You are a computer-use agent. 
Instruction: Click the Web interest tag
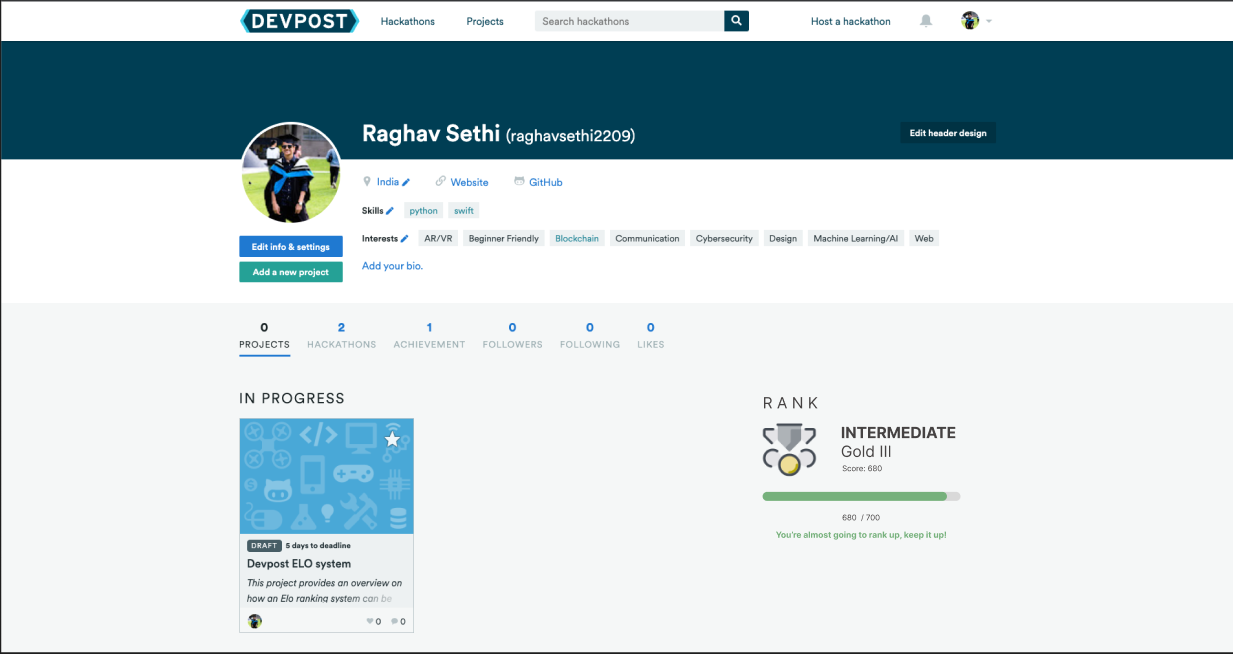(924, 239)
